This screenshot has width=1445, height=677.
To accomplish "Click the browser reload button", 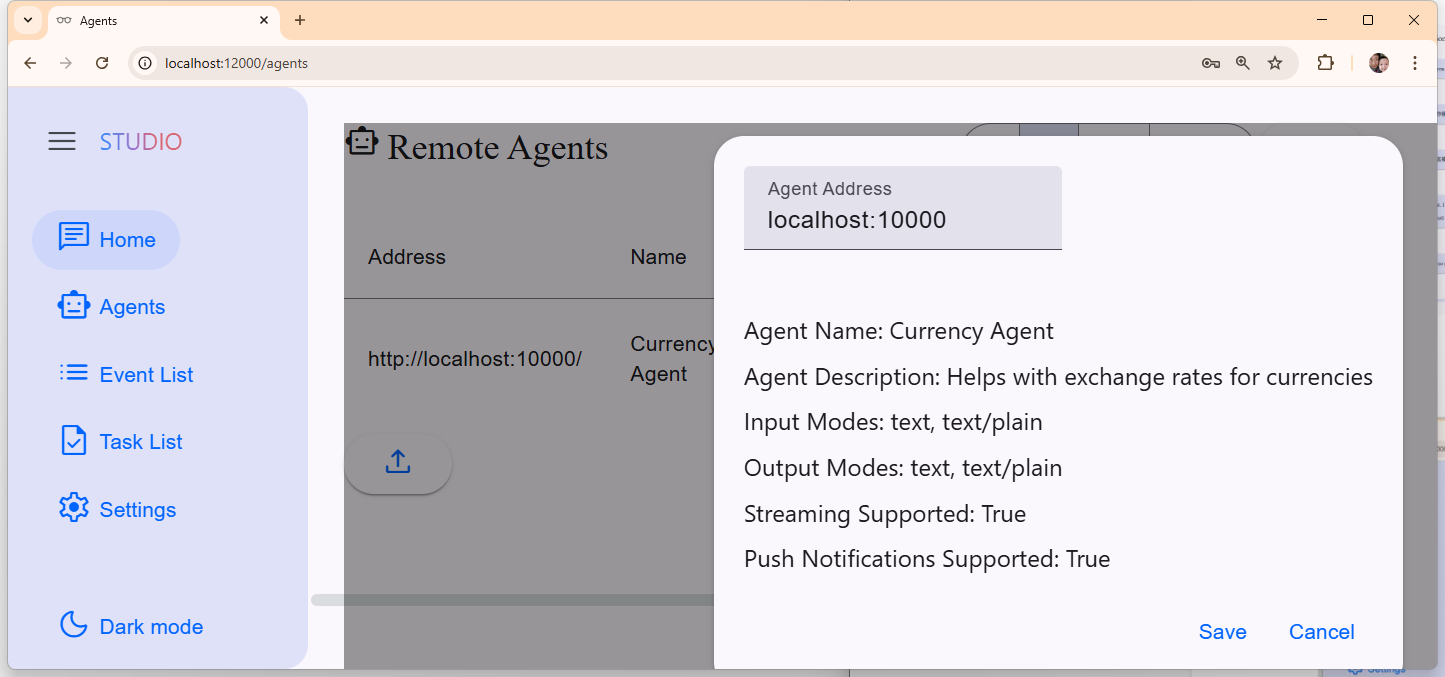I will click(x=102, y=63).
